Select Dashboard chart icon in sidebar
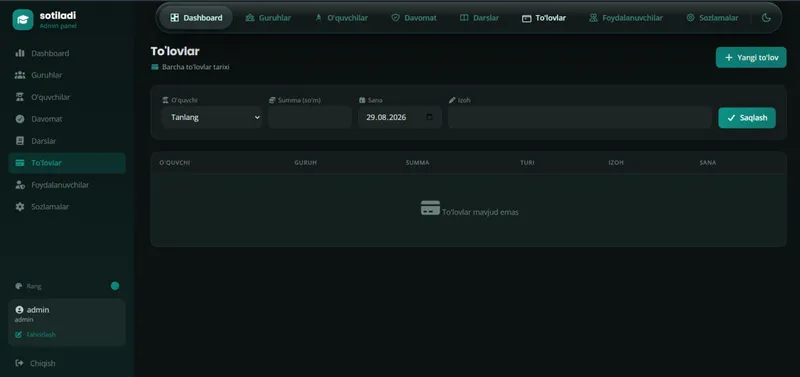The image size is (800, 377). pyautogui.click(x=20, y=53)
